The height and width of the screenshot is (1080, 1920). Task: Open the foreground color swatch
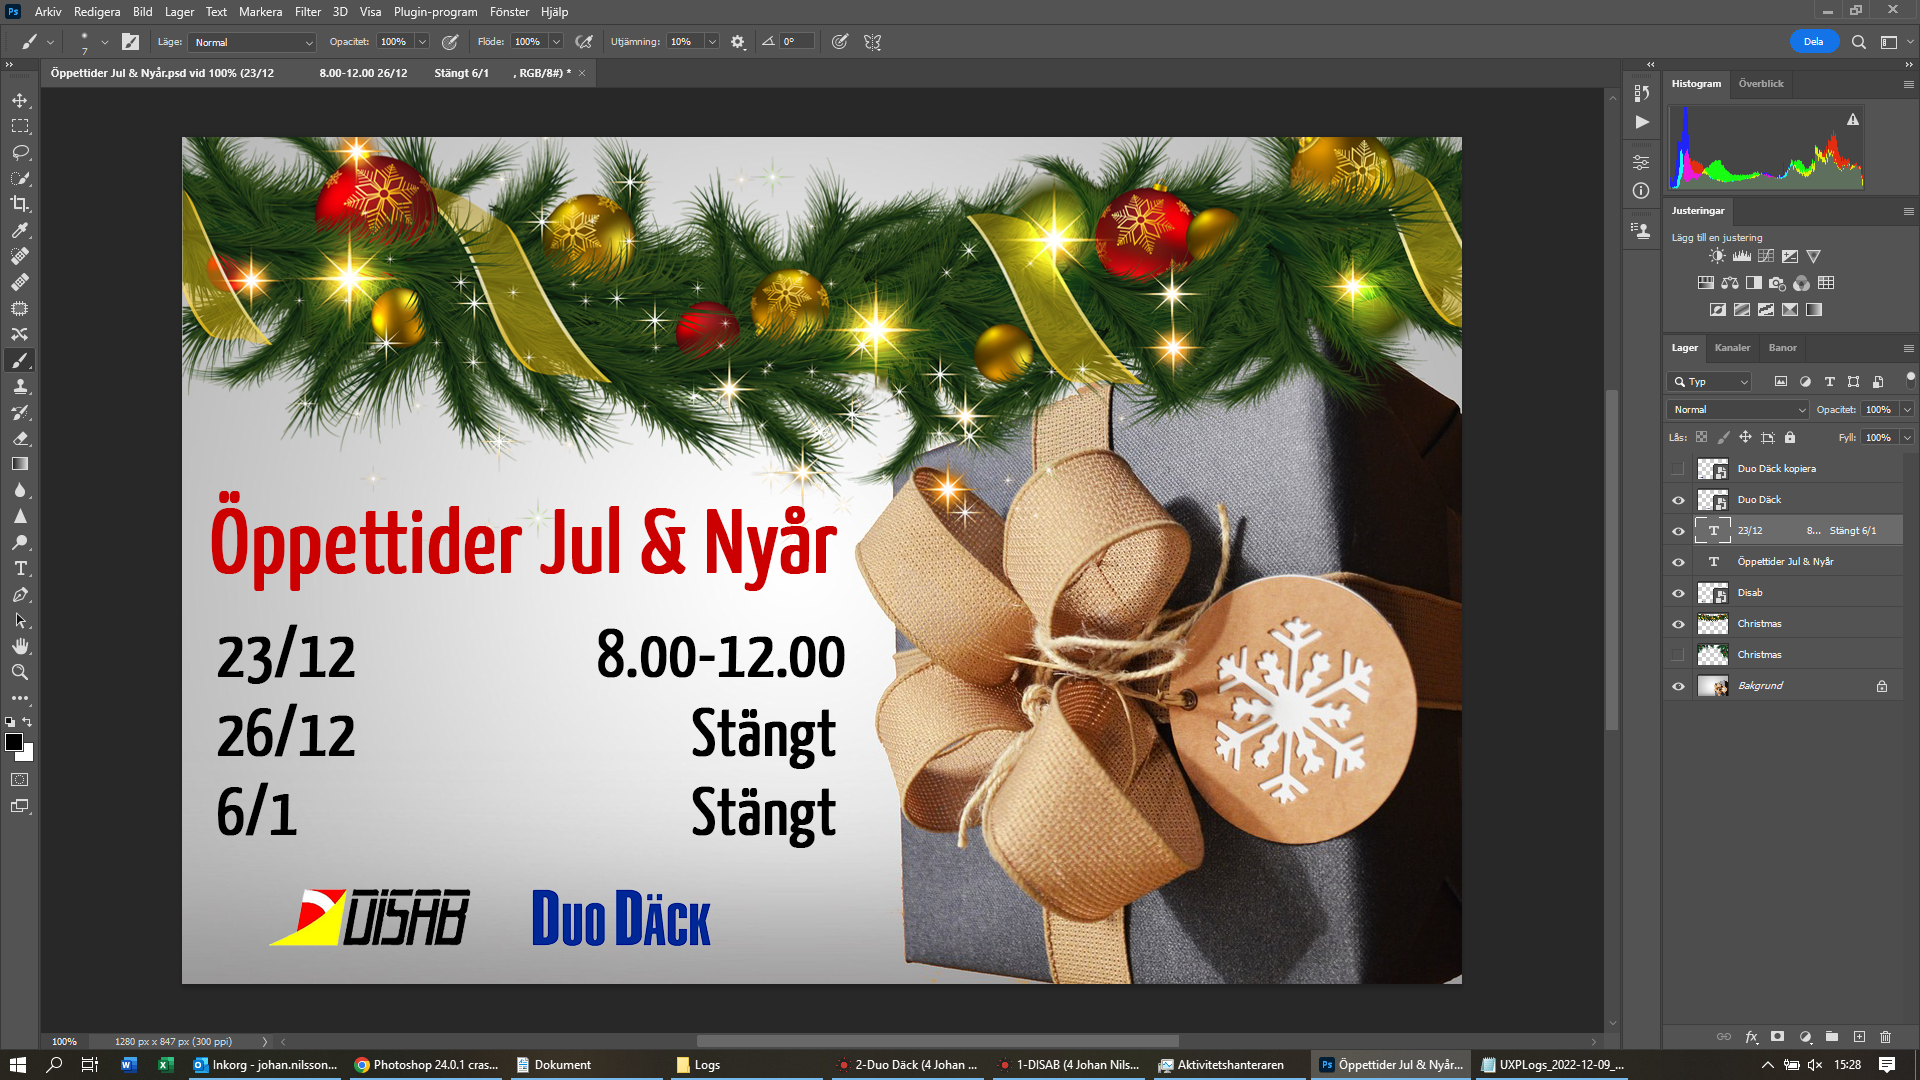[x=14, y=741]
